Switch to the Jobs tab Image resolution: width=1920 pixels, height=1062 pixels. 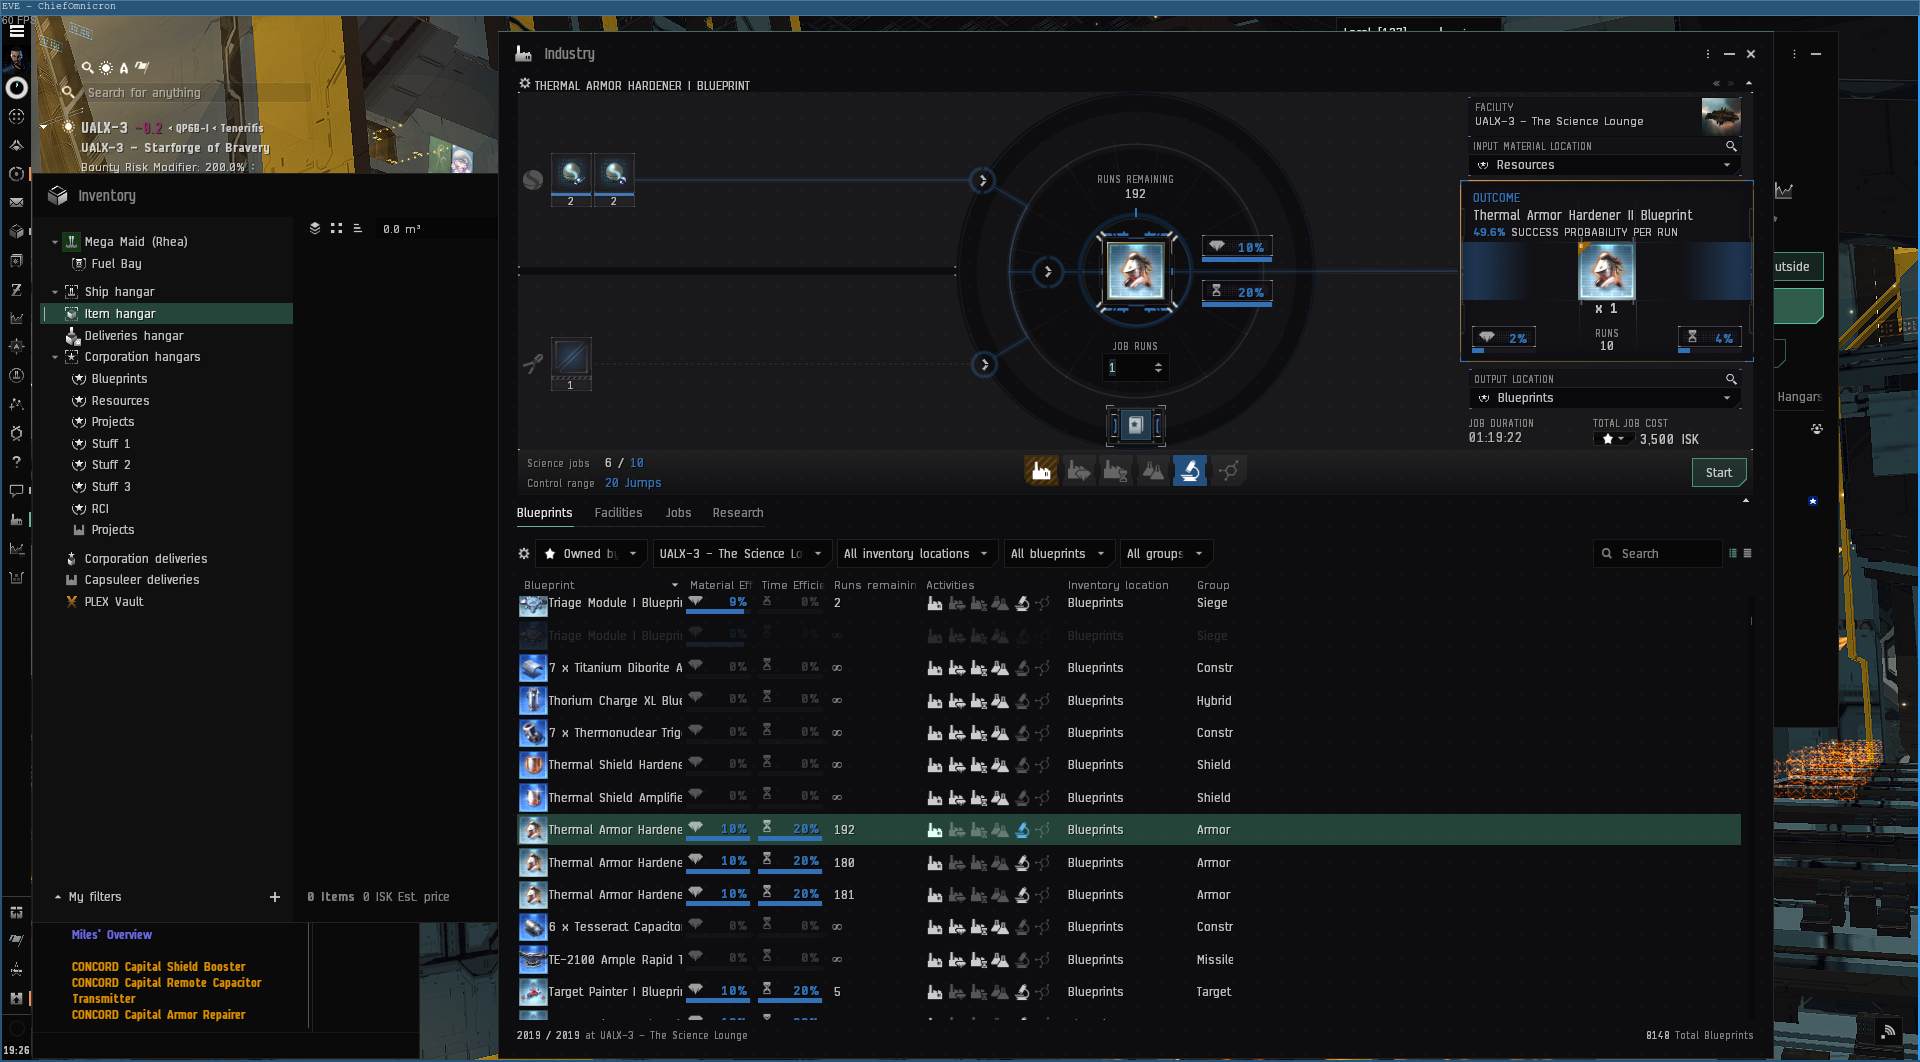click(x=678, y=513)
